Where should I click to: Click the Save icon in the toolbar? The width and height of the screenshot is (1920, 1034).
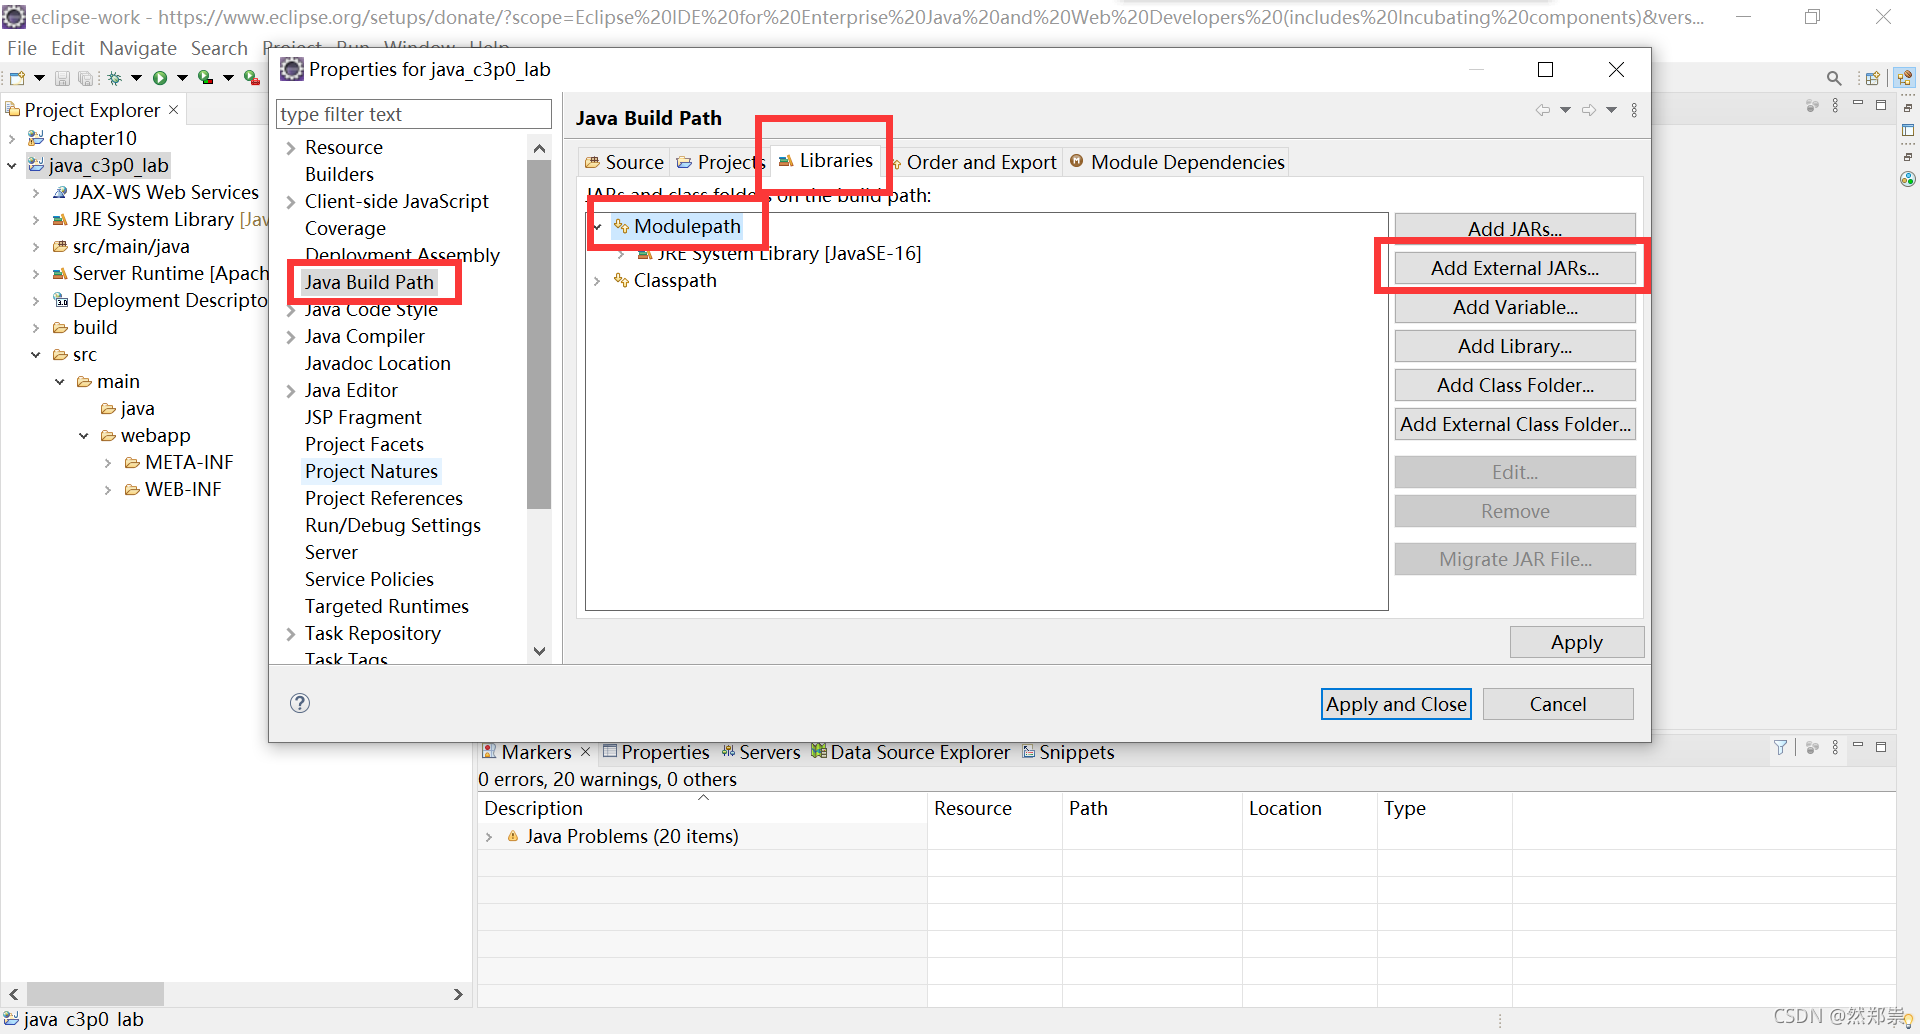[x=62, y=78]
